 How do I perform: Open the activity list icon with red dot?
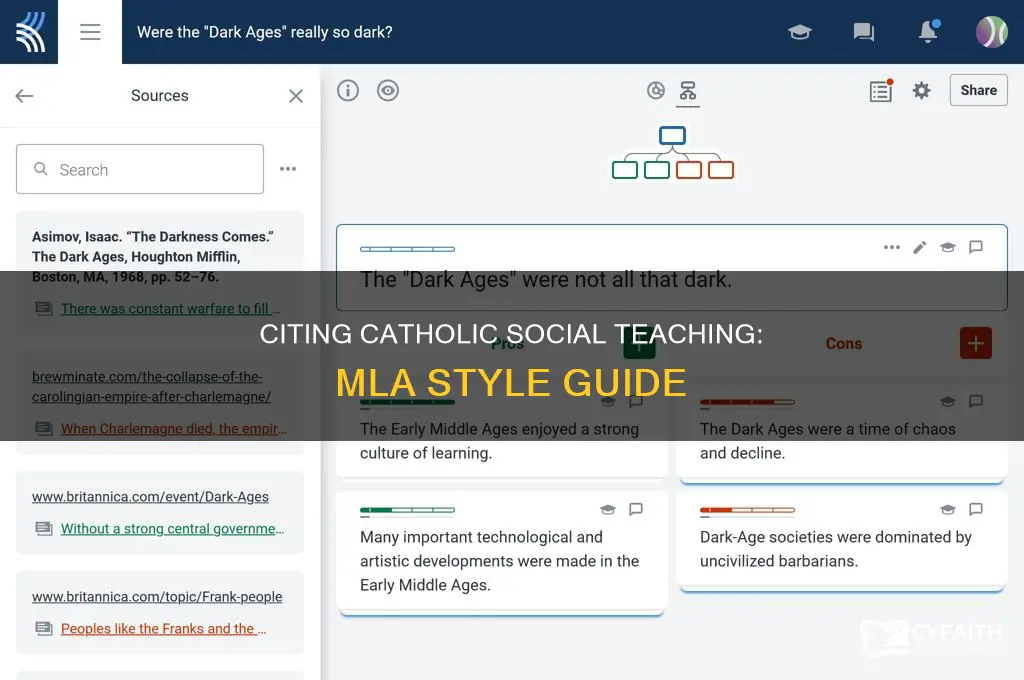pyautogui.click(x=880, y=91)
